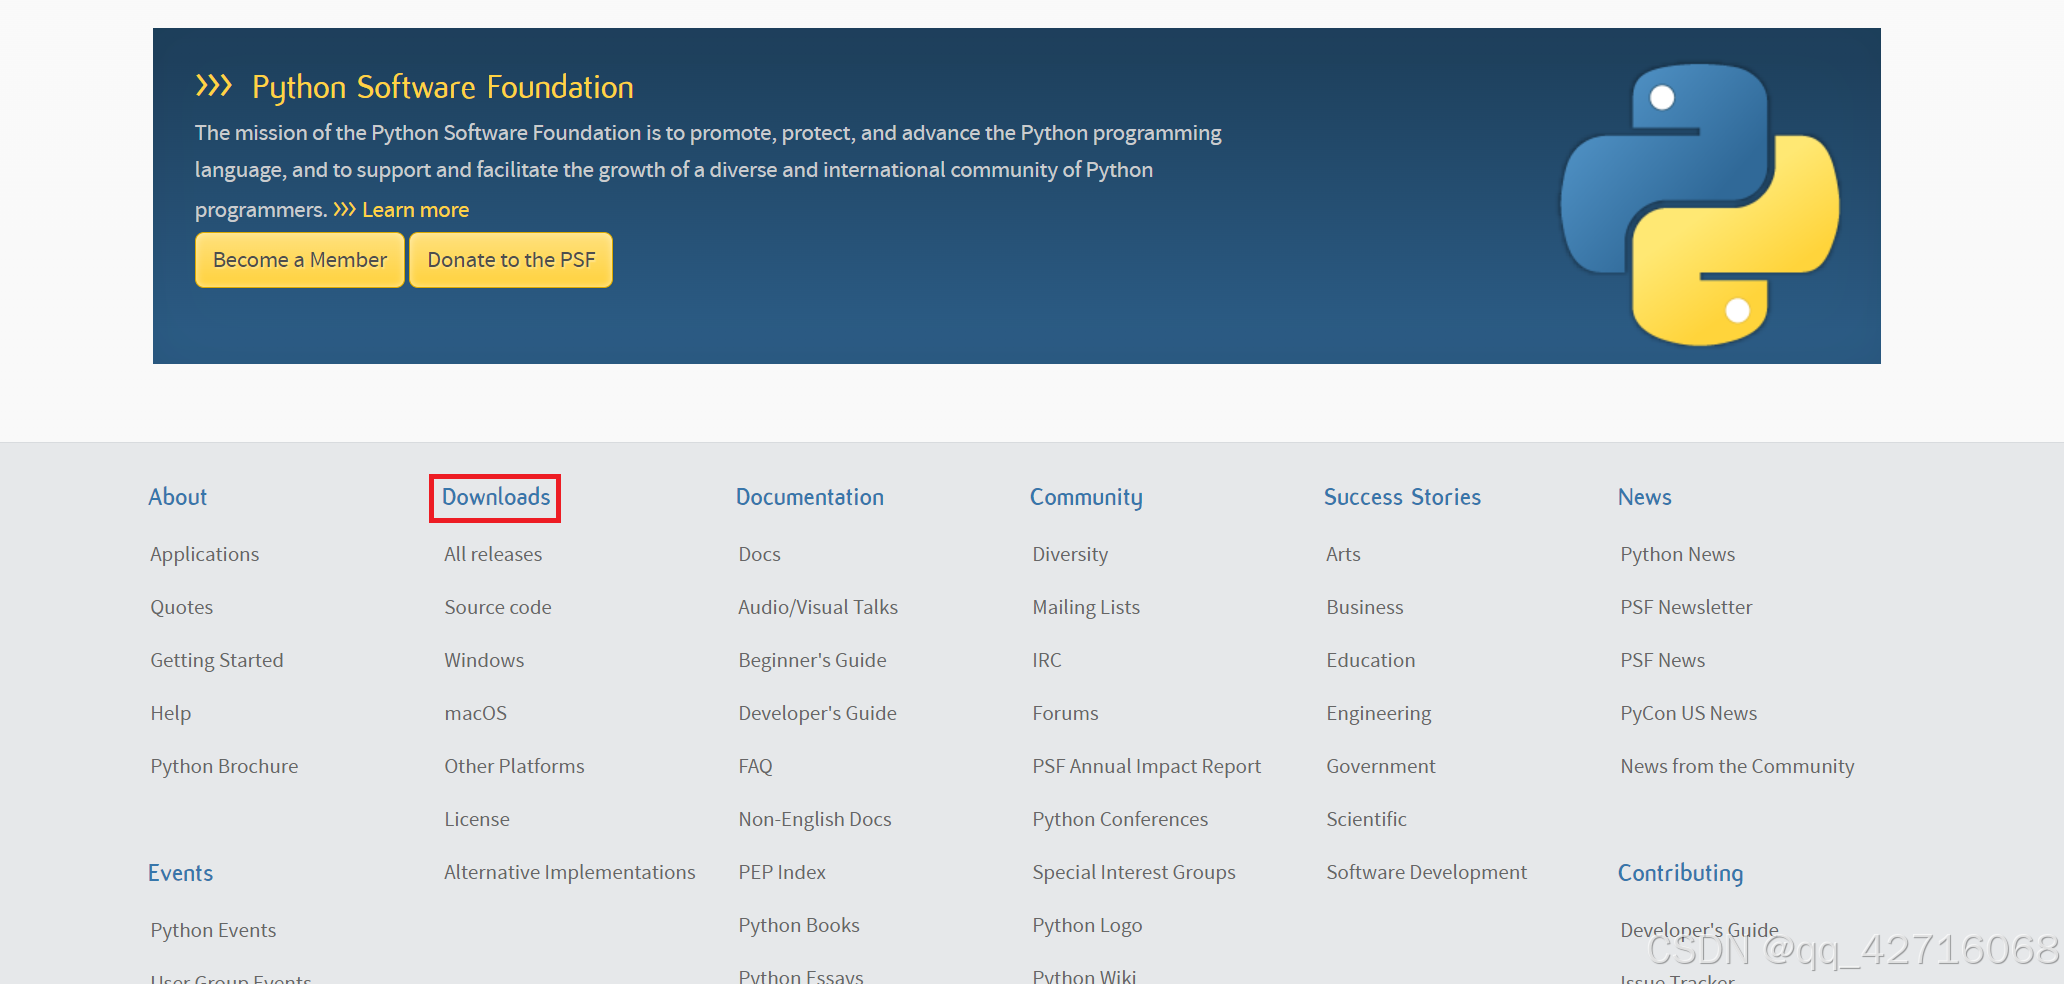Open the Diversity link
2064x984 pixels.
point(1070,554)
